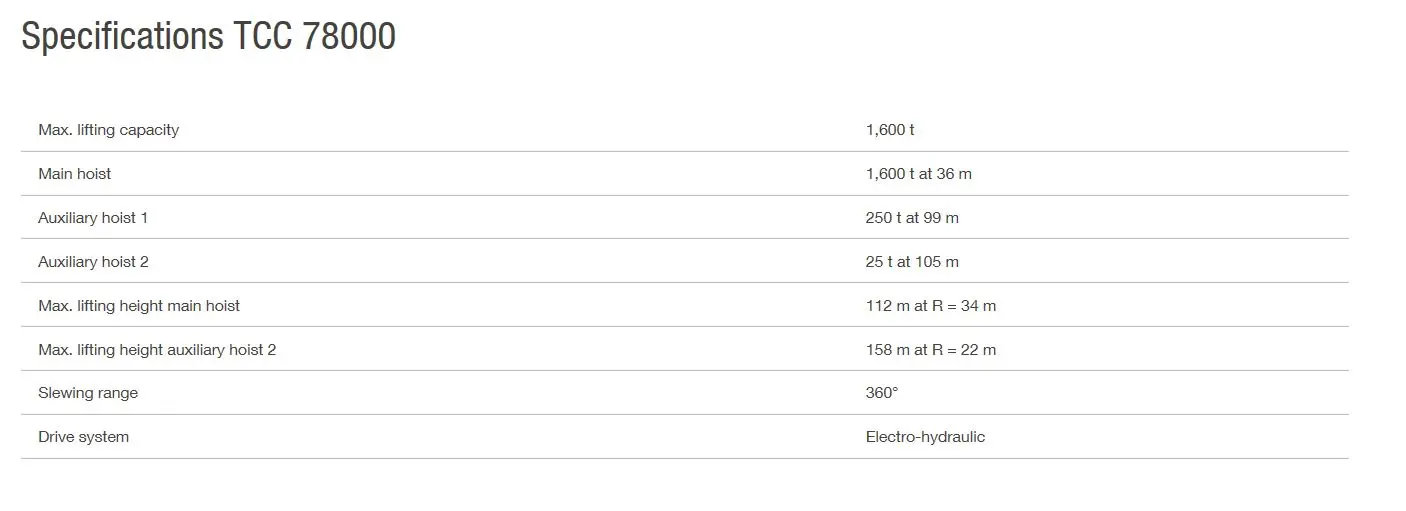Click the word Specifications in the title
The height and width of the screenshot is (511, 1406).
click(122, 37)
